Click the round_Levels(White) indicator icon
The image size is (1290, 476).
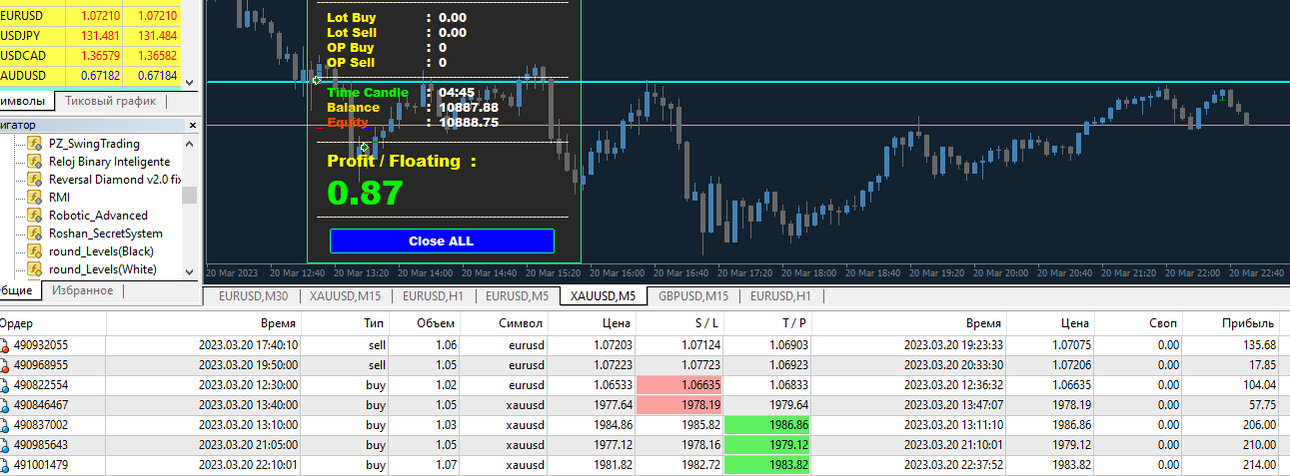[34, 269]
